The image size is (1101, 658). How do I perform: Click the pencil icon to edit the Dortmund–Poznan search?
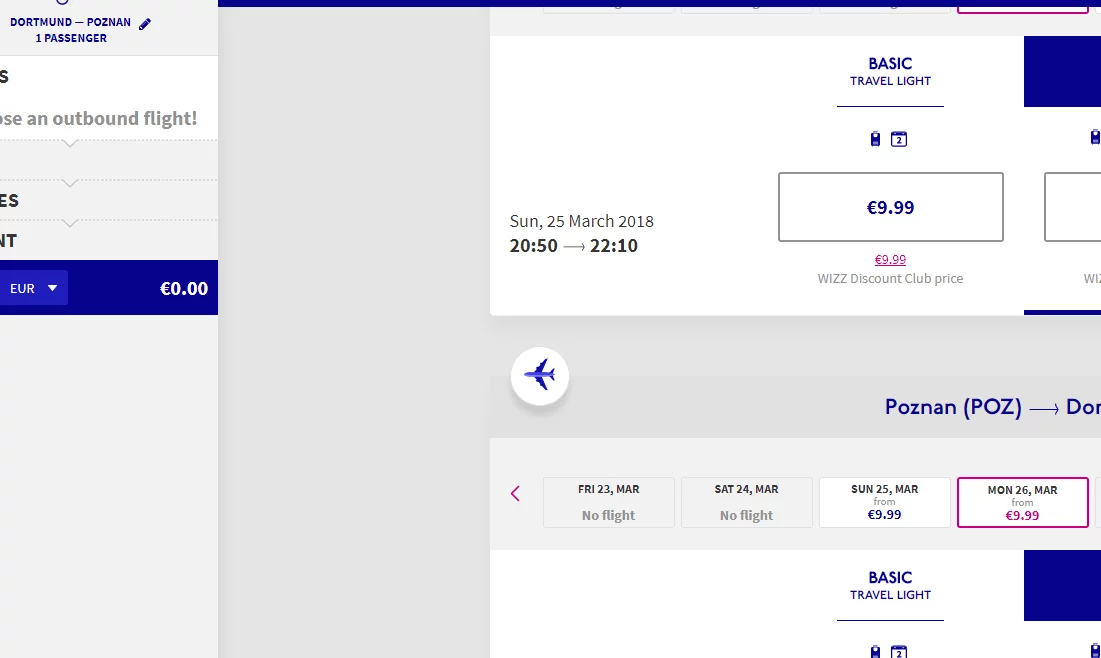click(x=145, y=23)
